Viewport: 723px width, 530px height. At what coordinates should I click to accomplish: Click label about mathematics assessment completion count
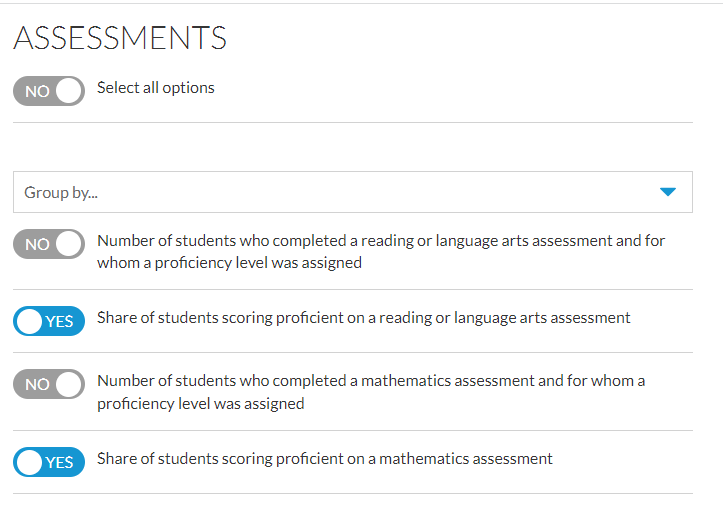point(371,392)
